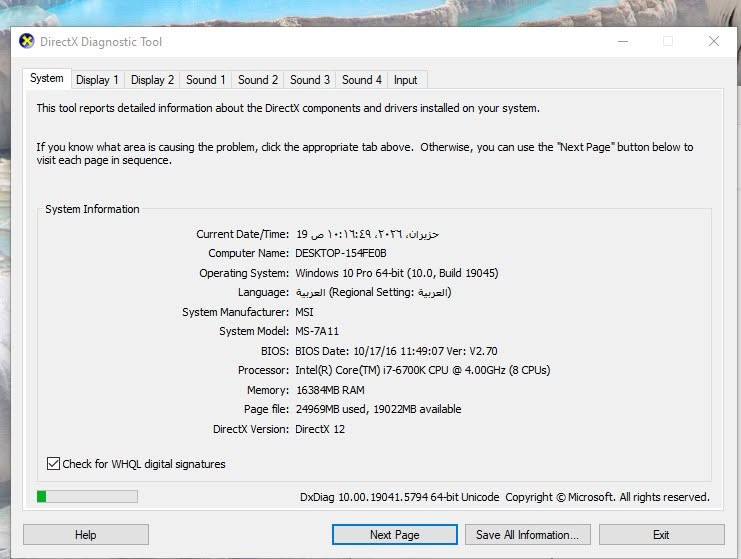The width and height of the screenshot is (741, 559).
Task: Click the System Manufacturer value MSI
Action: (304, 312)
